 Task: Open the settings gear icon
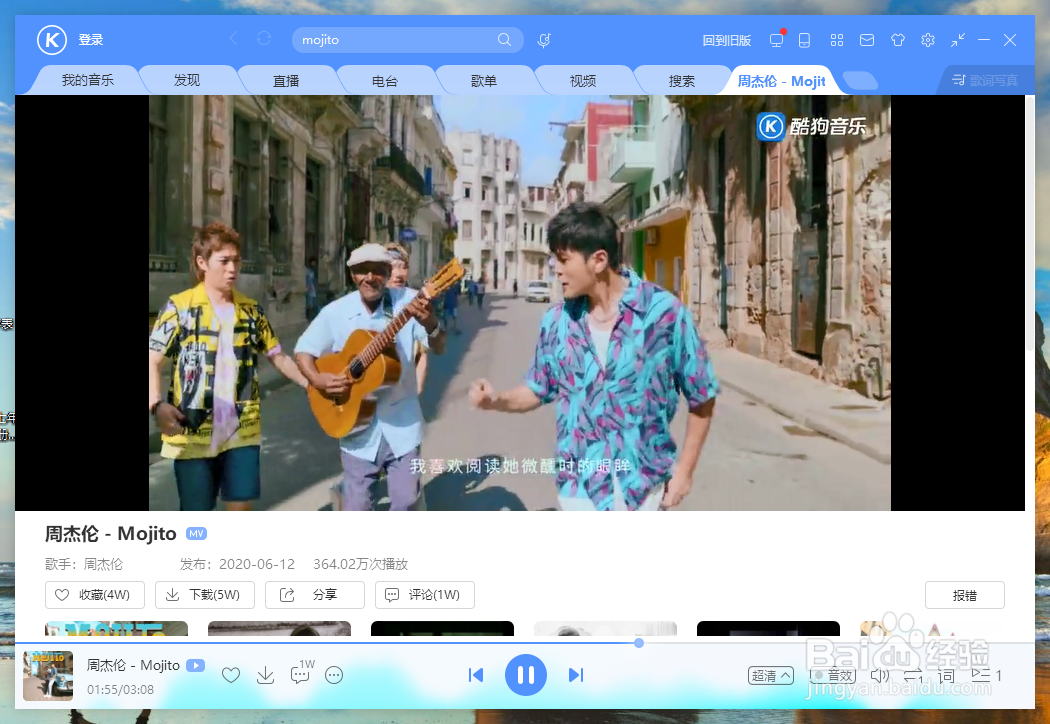point(927,40)
